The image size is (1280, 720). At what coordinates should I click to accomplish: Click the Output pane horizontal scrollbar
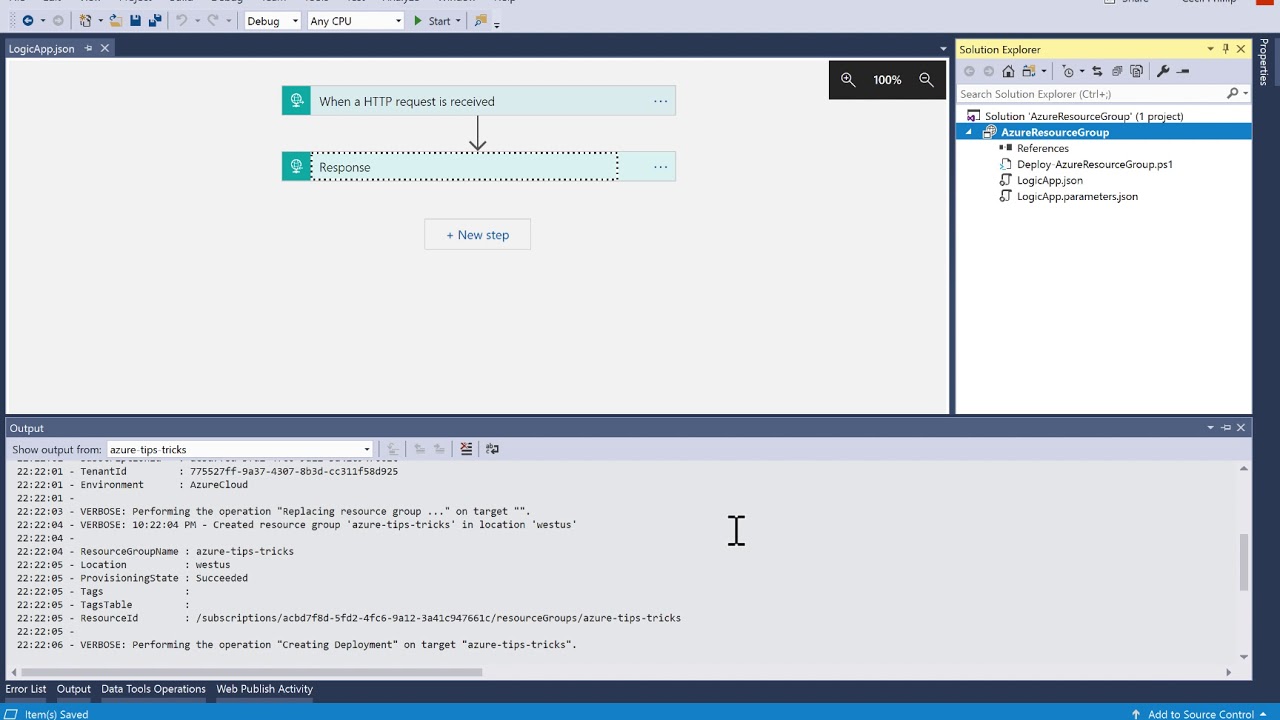(251, 672)
